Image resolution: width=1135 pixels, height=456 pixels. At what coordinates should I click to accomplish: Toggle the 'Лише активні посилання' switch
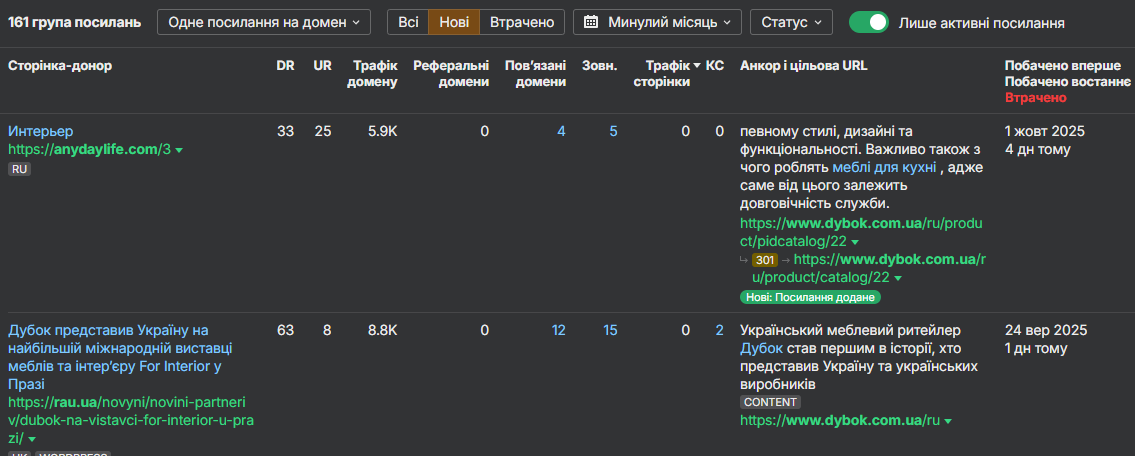(868, 22)
